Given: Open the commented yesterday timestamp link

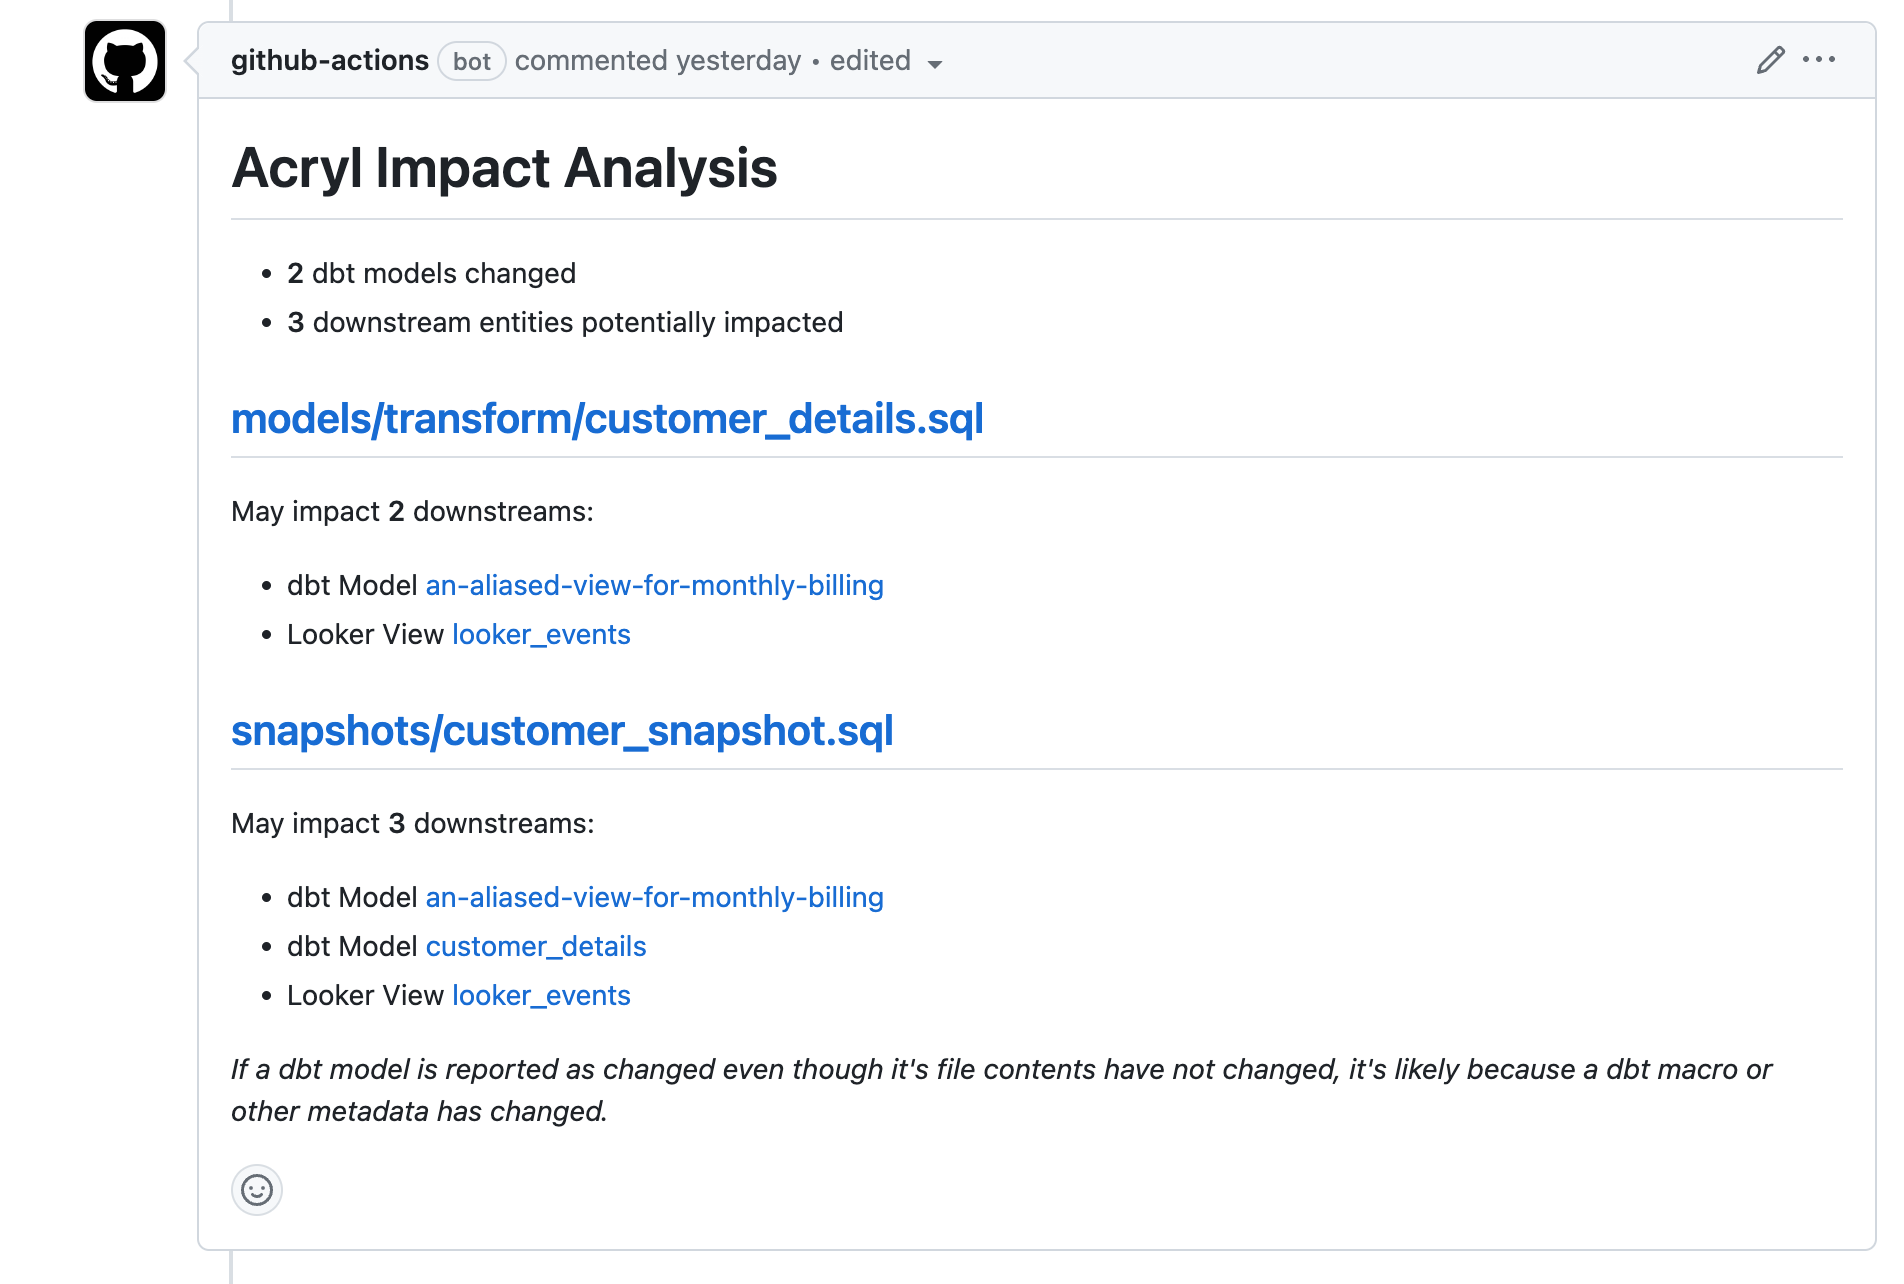Looking at the screenshot, I should pos(658,61).
